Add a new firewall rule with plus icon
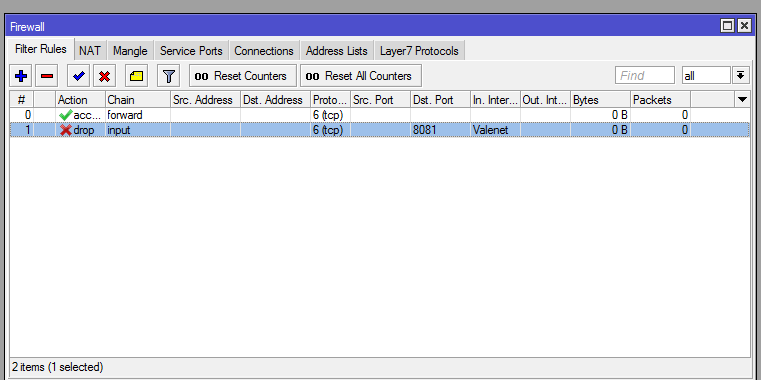Image resolution: width=761 pixels, height=380 pixels. (x=21, y=76)
